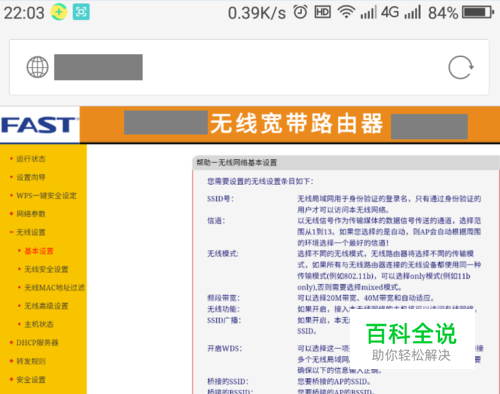Tap the 22:03 clock in status bar
This screenshot has height=394, width=500.
(x=24, y=13)
